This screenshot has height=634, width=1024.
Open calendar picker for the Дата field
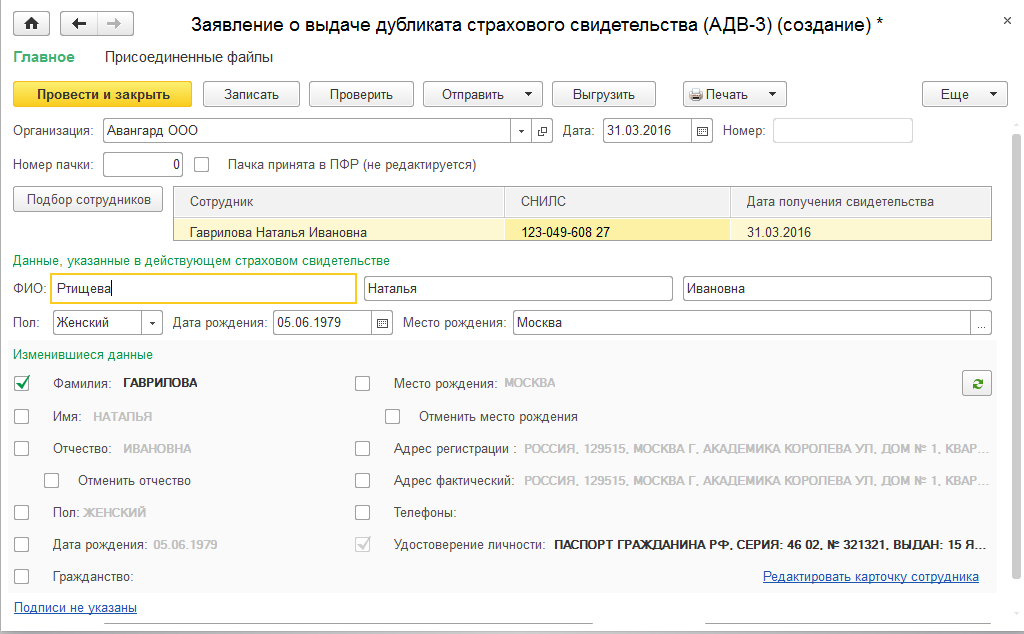[702, 131]
